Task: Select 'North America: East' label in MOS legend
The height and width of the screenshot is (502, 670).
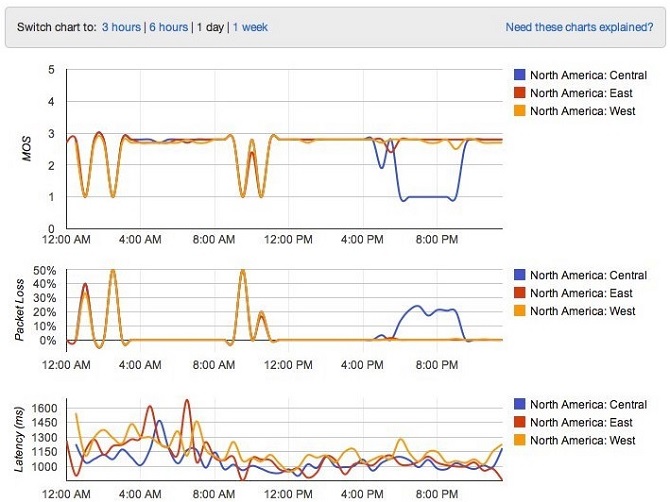Action: click(x=581, y=93)
